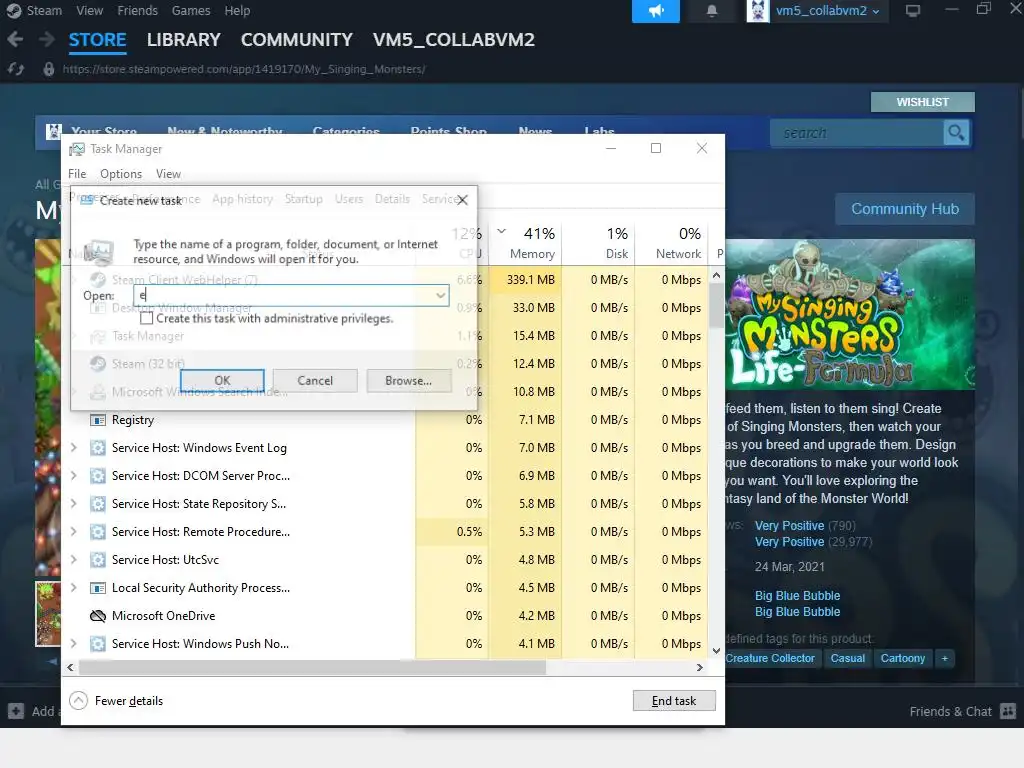This screenshot has height=768, width=1024.
Task: Click the store search magnifier icon
Action: click(956, 133)
